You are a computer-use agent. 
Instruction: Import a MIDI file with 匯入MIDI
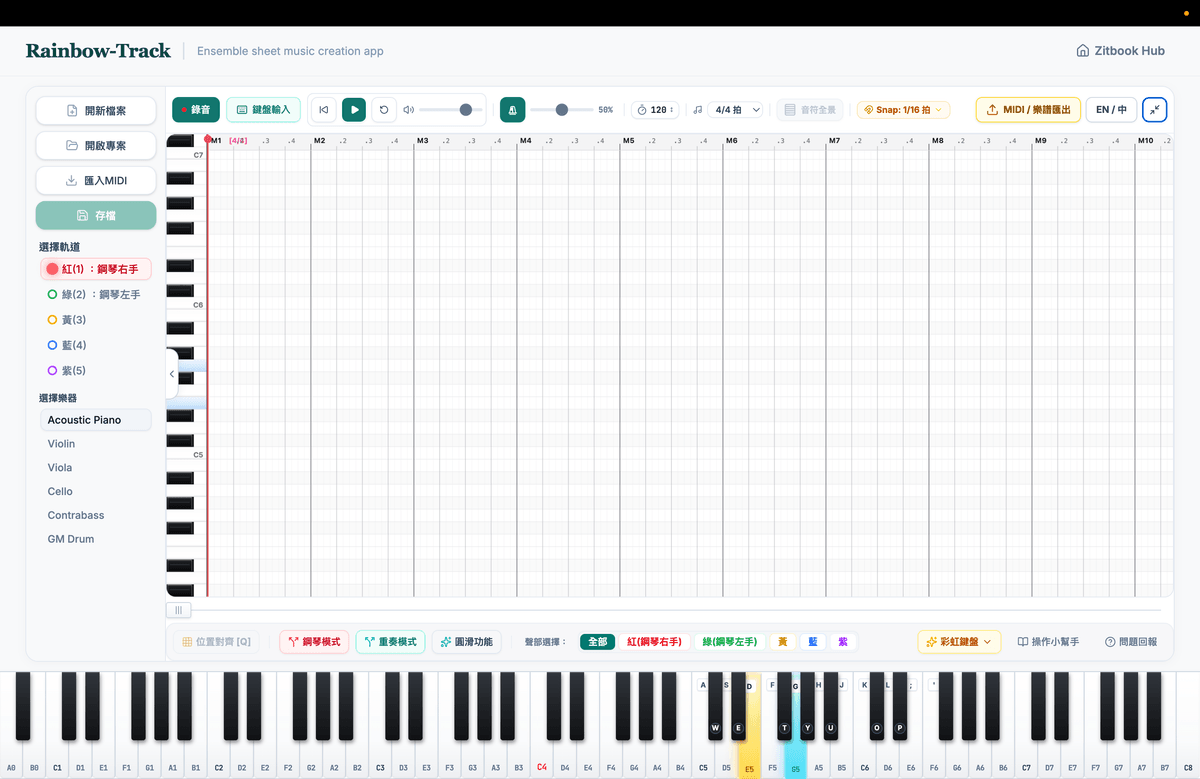click(96, 181)
